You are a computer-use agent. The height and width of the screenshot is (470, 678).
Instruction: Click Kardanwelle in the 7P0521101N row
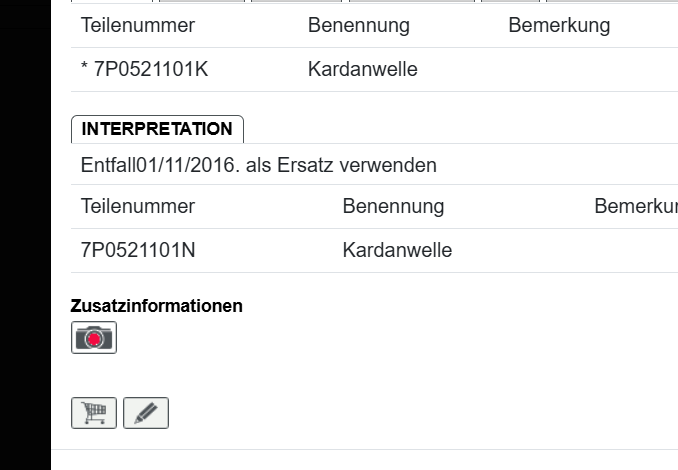click(x=397, y=250)
